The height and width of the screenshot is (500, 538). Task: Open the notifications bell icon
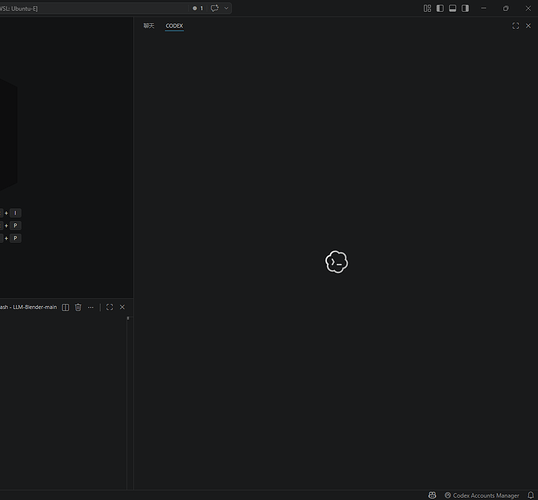[x=530, y=495]
